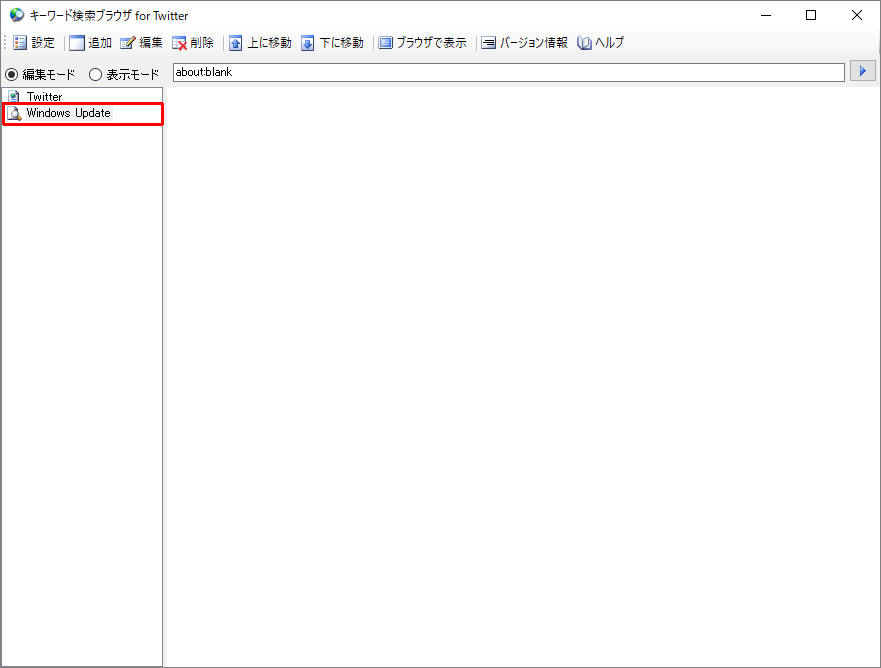Screen dimensions: 881x668
Task: Click the 下に移動 move down icon
Action: point(307,43)
